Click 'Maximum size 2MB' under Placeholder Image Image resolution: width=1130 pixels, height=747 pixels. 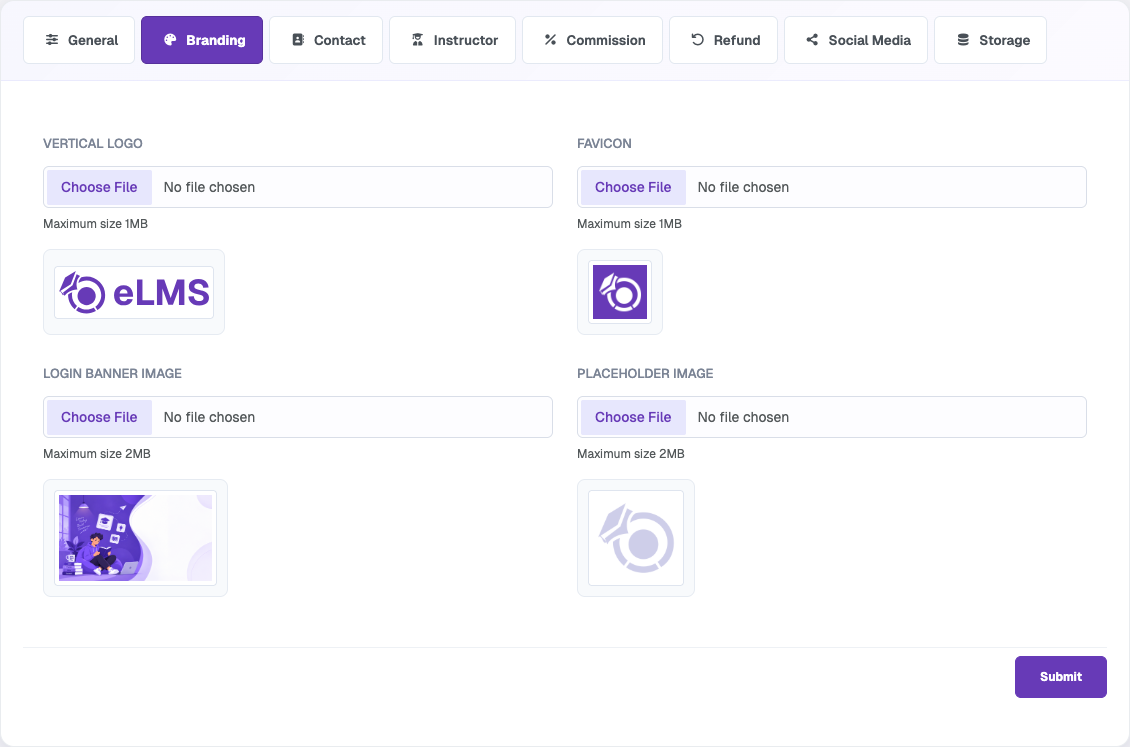[x=631, y=454]
